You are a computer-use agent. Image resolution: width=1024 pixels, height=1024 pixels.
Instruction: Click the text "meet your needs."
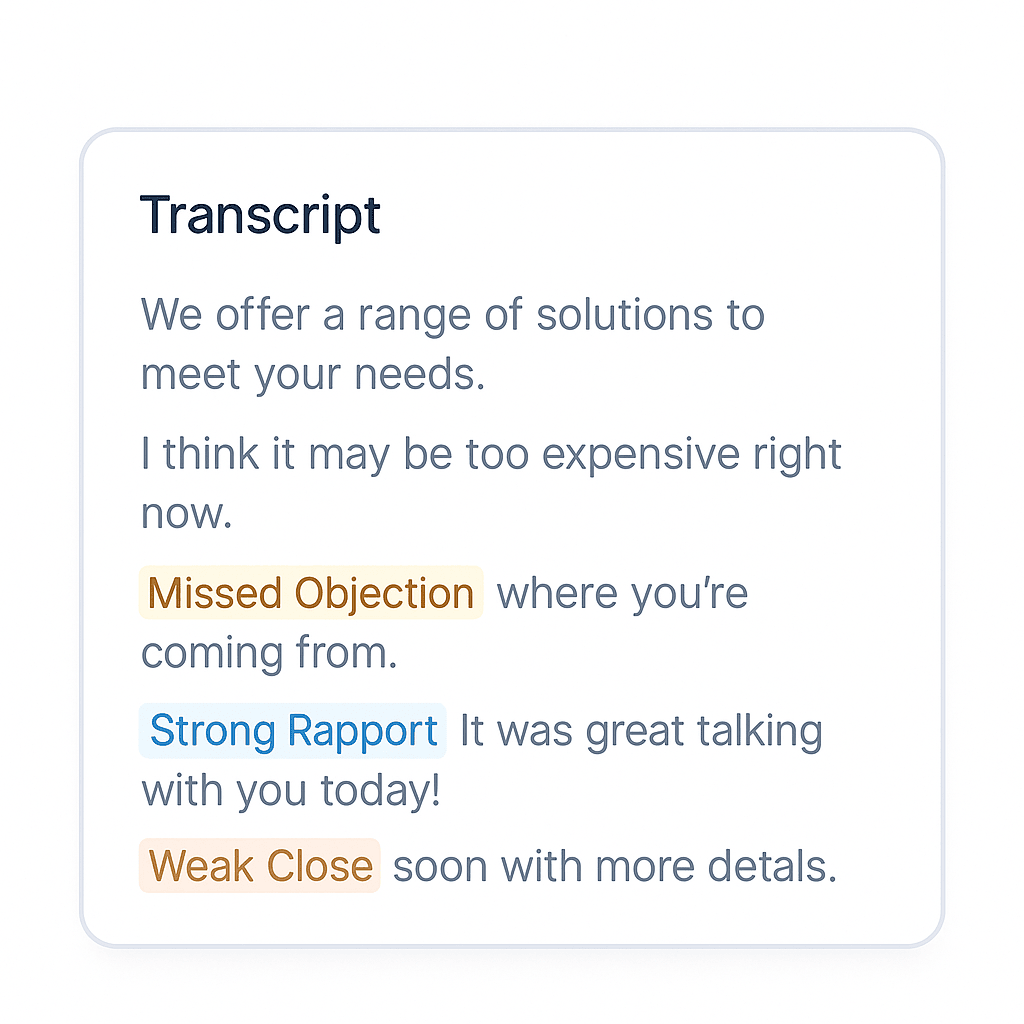pos(312,376)
